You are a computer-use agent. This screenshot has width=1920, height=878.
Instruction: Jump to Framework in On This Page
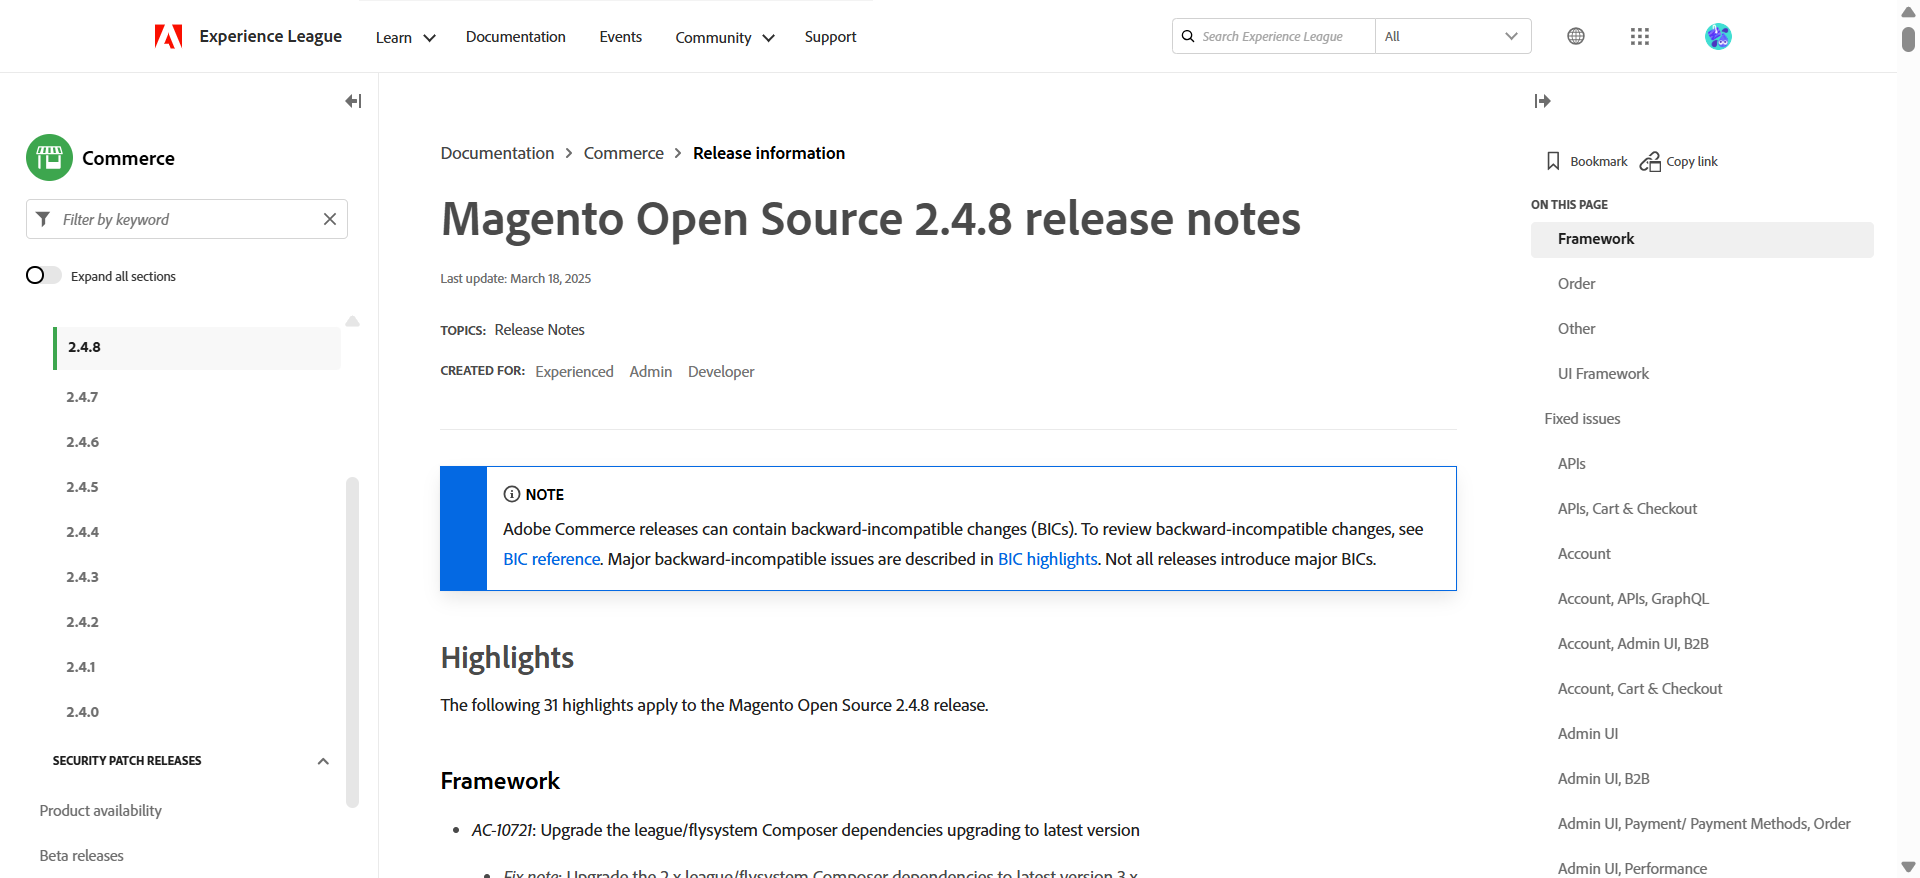pyautogui.click(x=1702, y=239)
